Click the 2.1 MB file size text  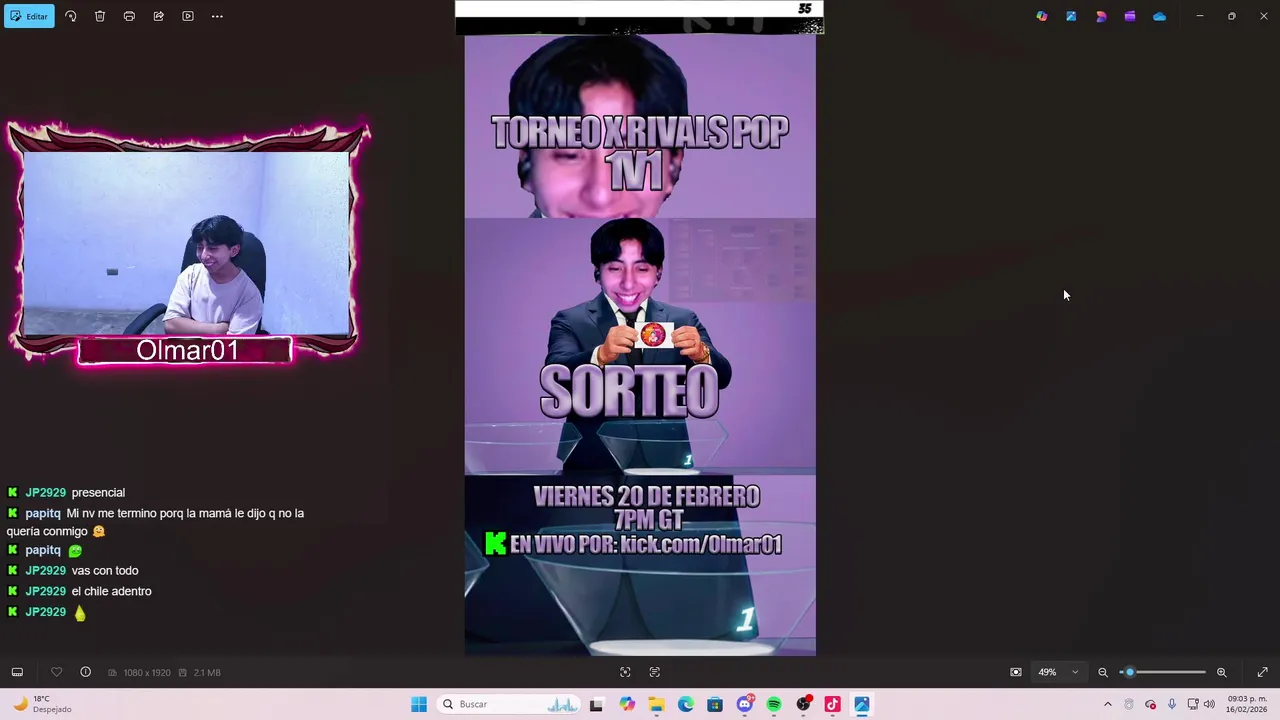pos(207,673)
